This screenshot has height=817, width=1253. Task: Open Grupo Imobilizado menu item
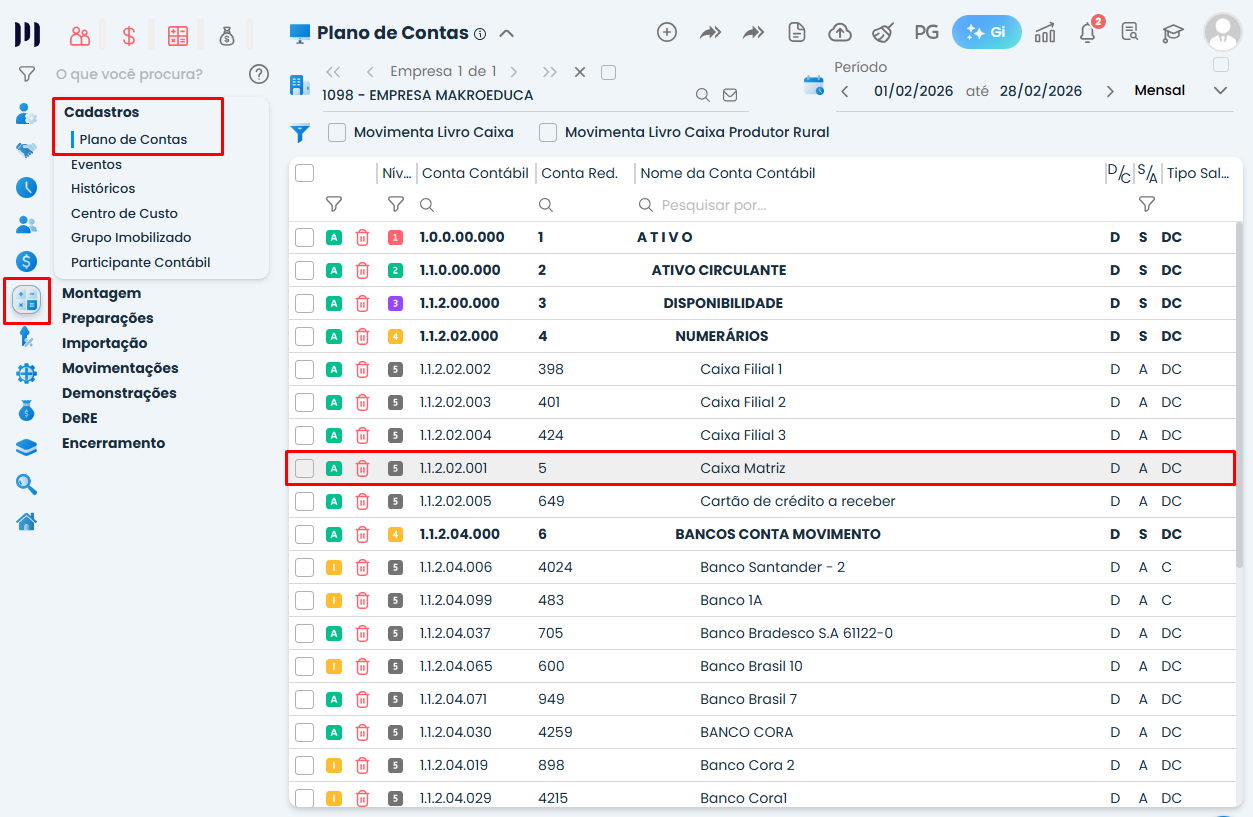tap(131, 237)
